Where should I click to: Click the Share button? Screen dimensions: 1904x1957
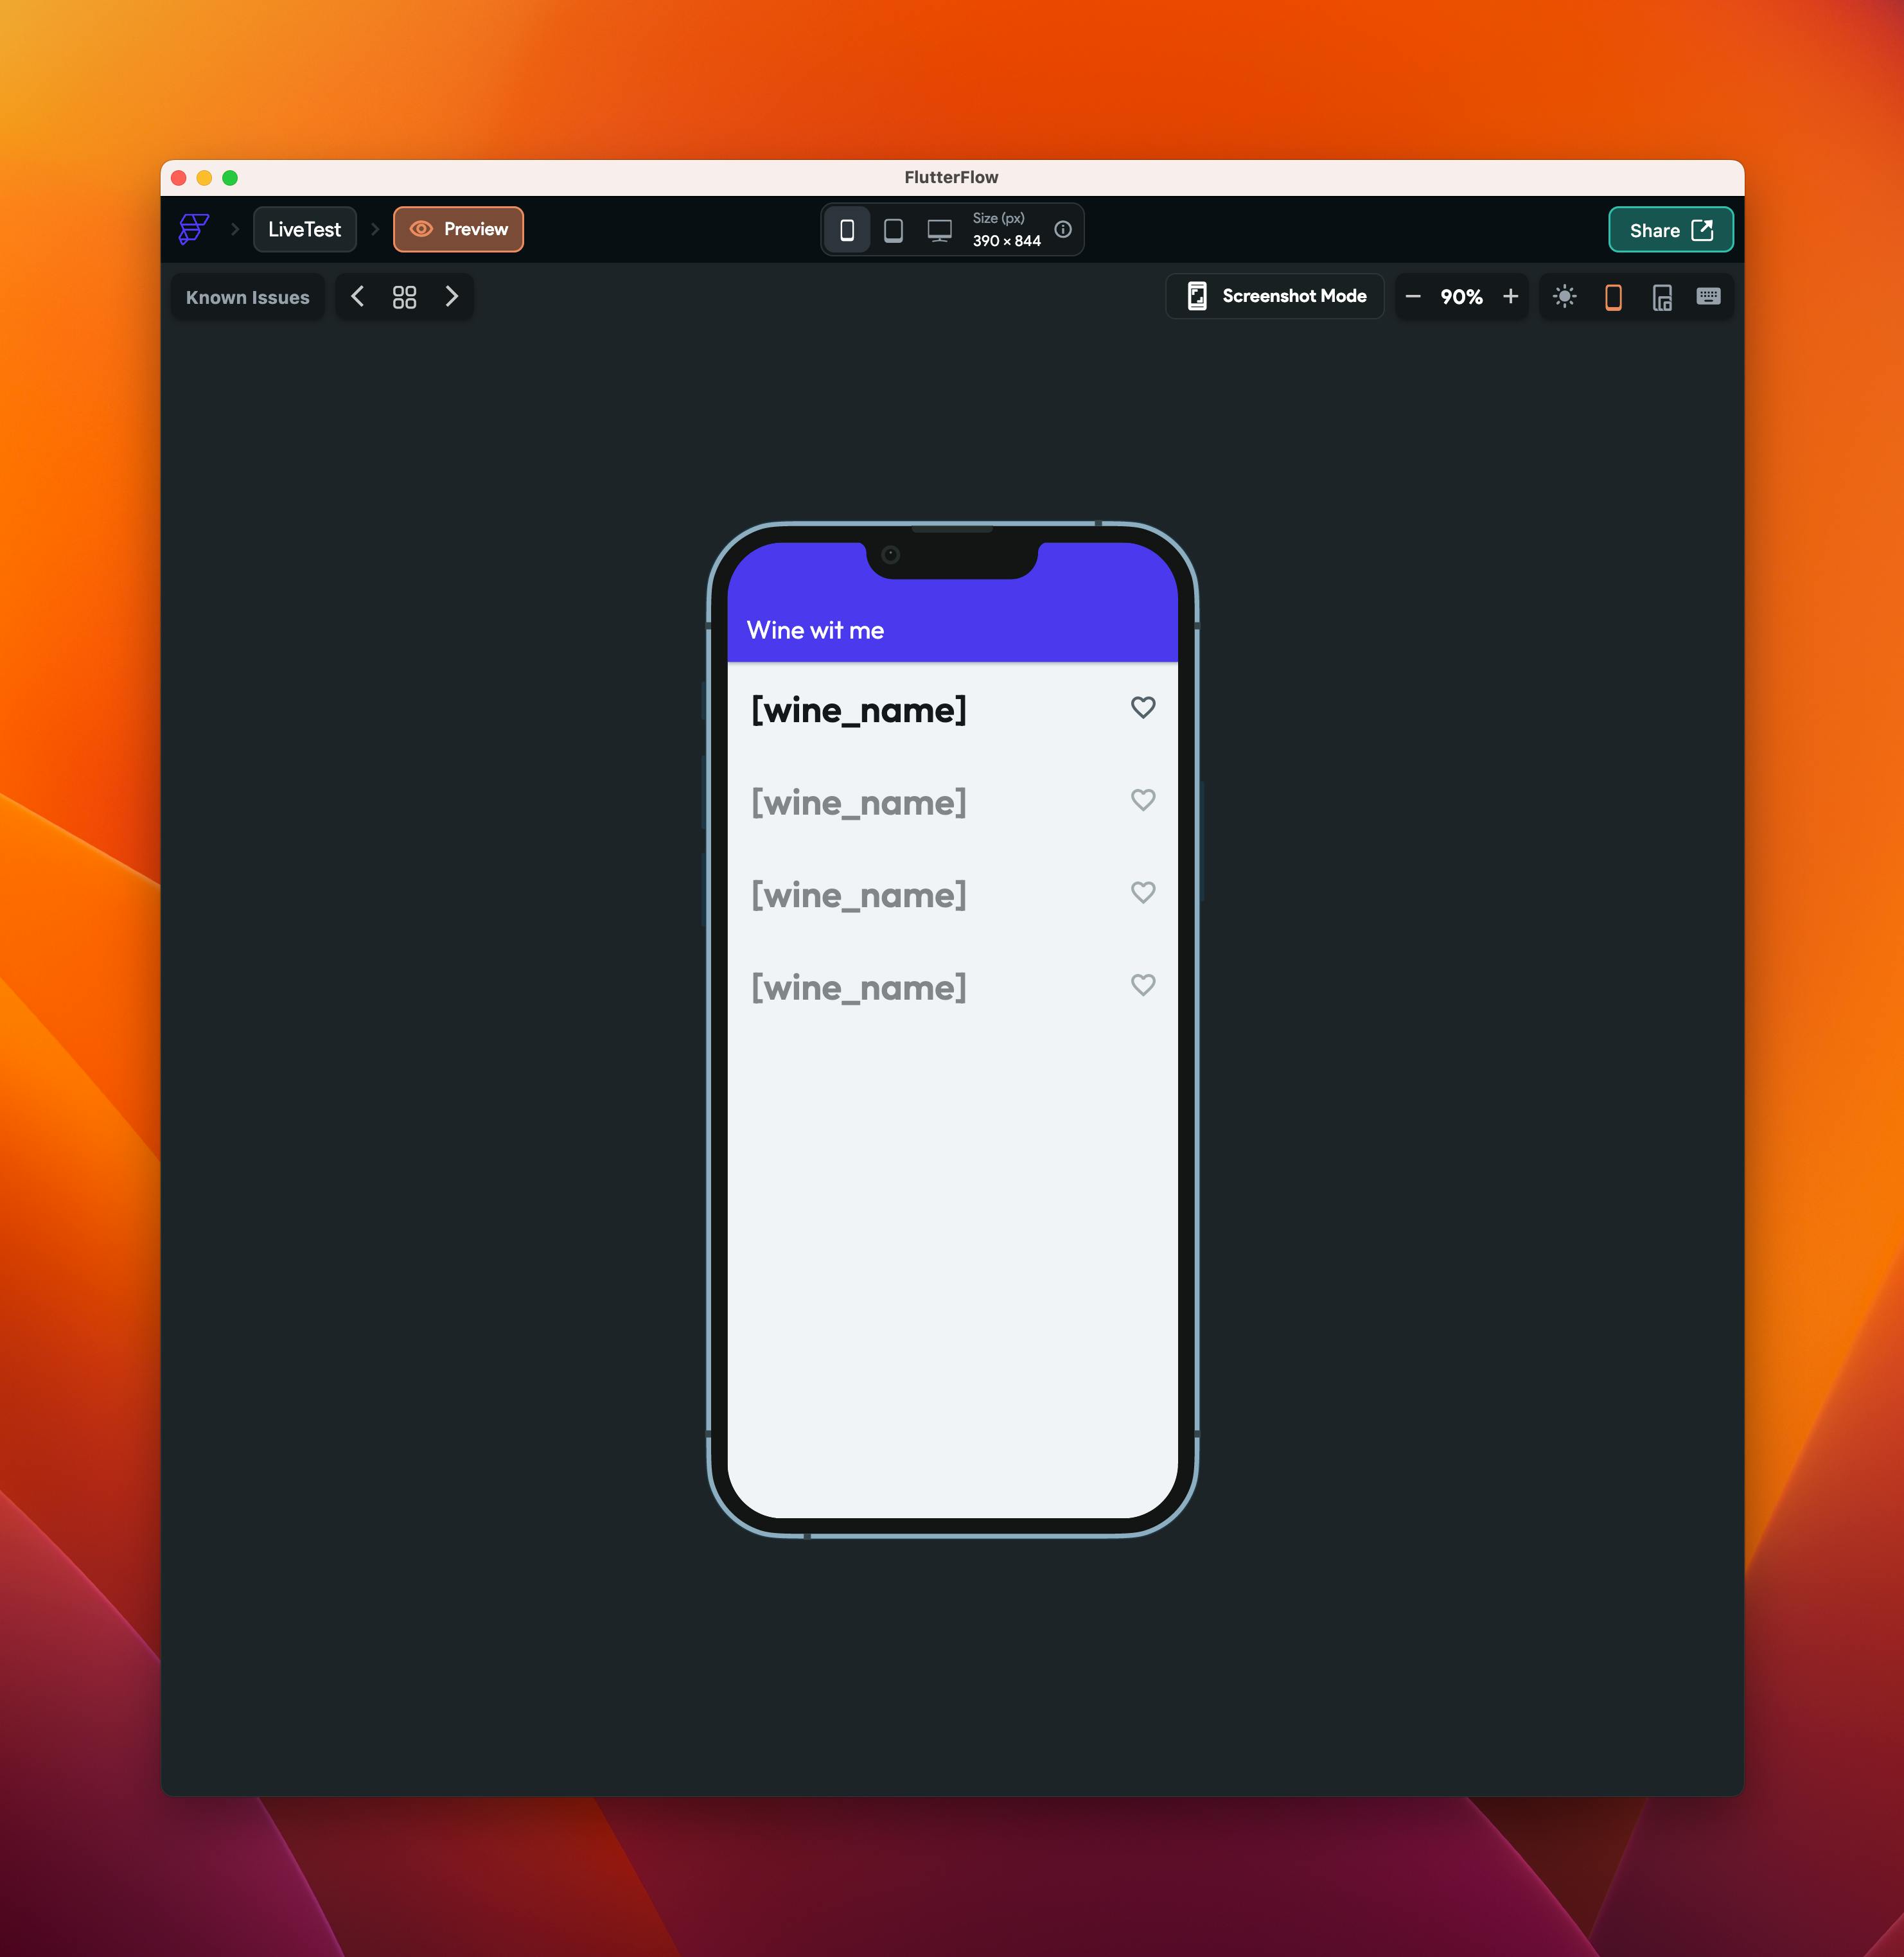point(1669,230)
